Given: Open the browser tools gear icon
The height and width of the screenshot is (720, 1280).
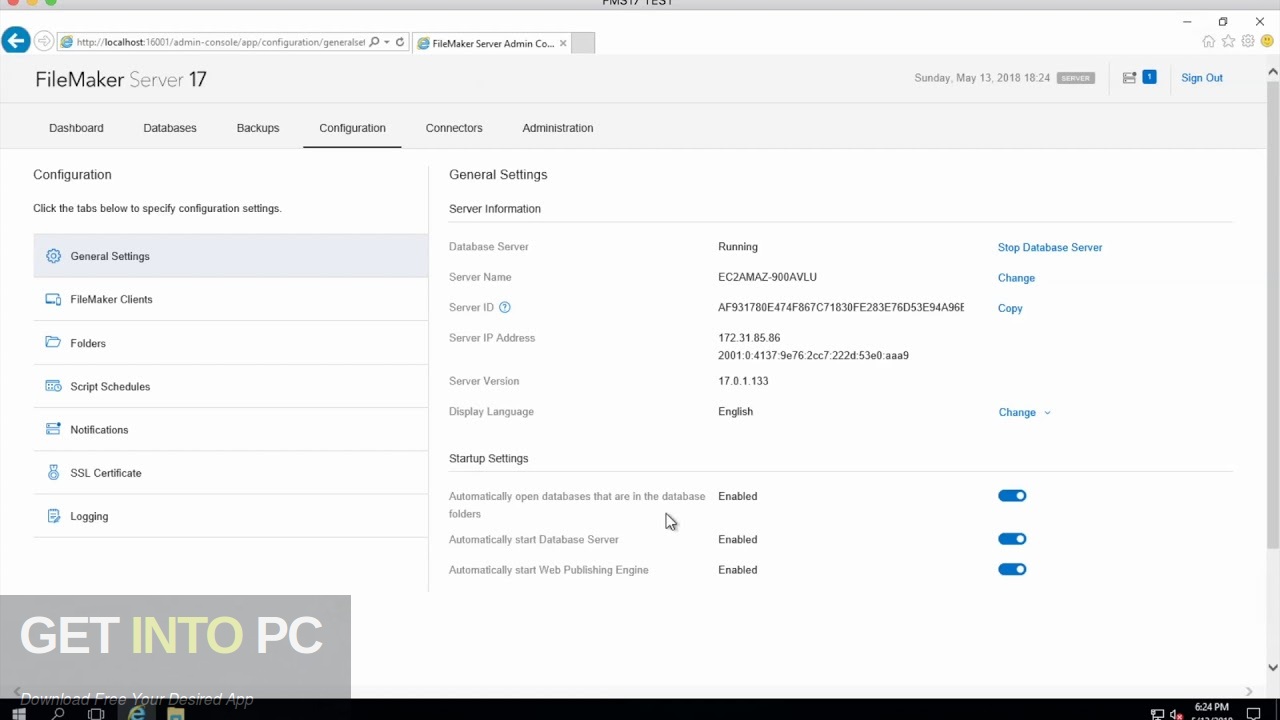Looking at the screenshot, I should coord(1248,42).
